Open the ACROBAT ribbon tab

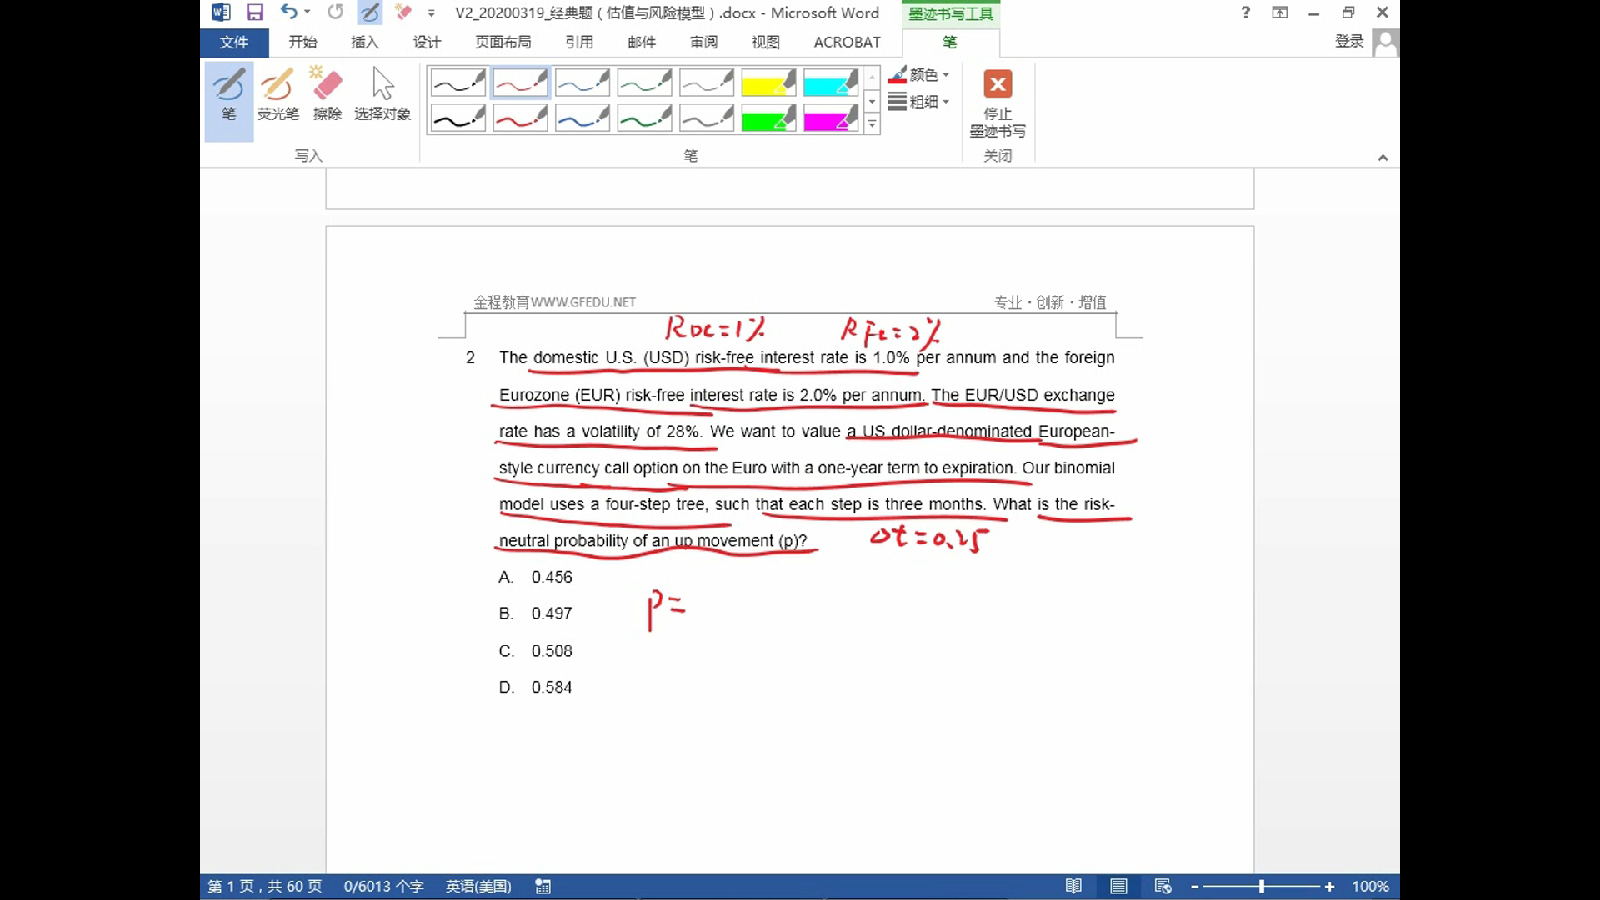pyautogui.click(x=846, y=42)
